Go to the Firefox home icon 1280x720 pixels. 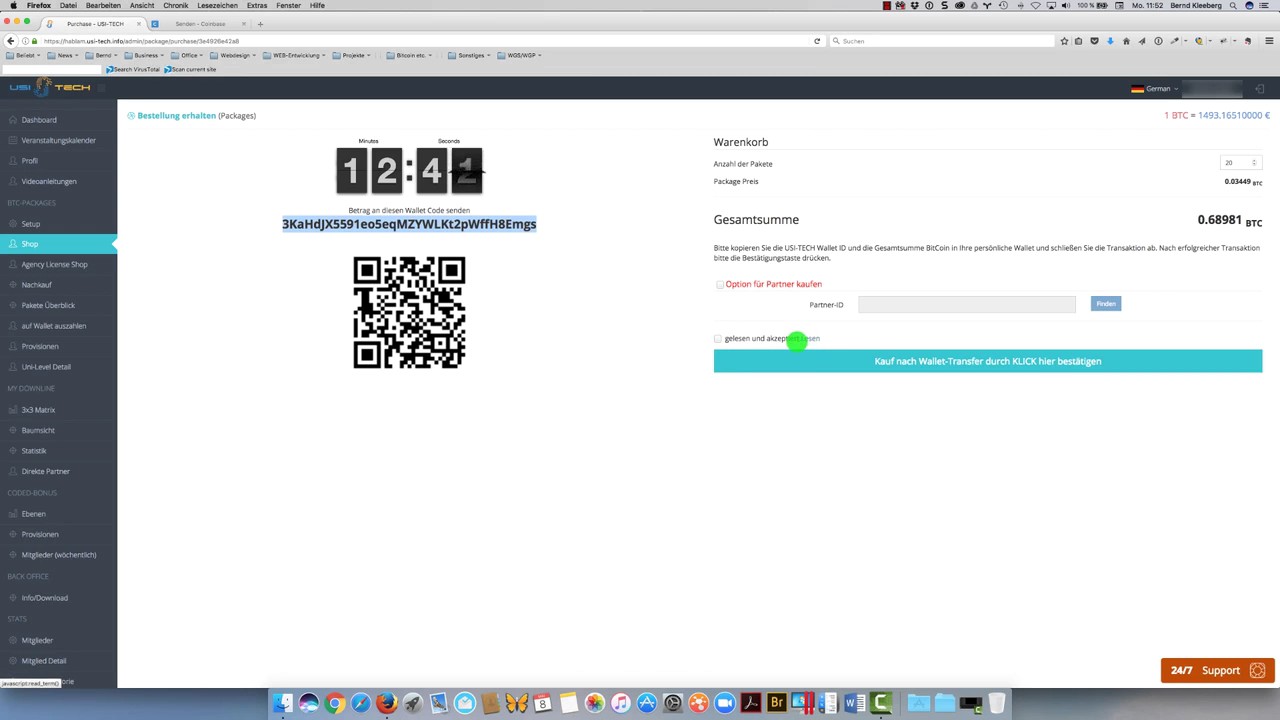click(x=1126, y=41)
